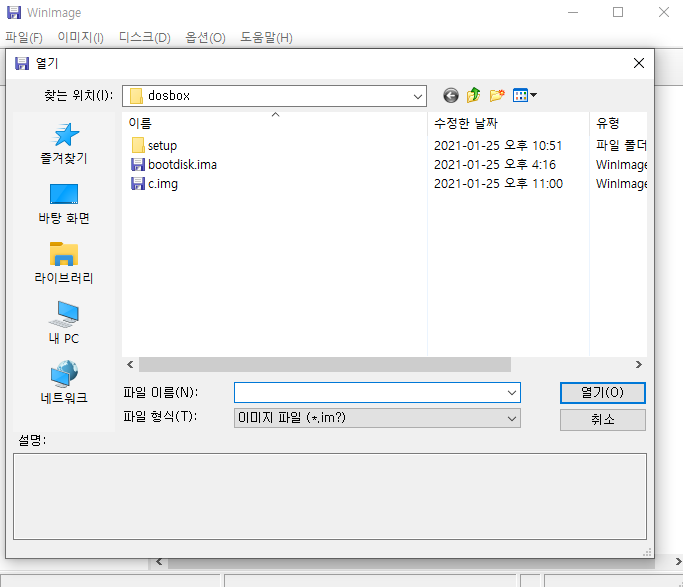Select the bootdisk.ima file

[174, 165]
